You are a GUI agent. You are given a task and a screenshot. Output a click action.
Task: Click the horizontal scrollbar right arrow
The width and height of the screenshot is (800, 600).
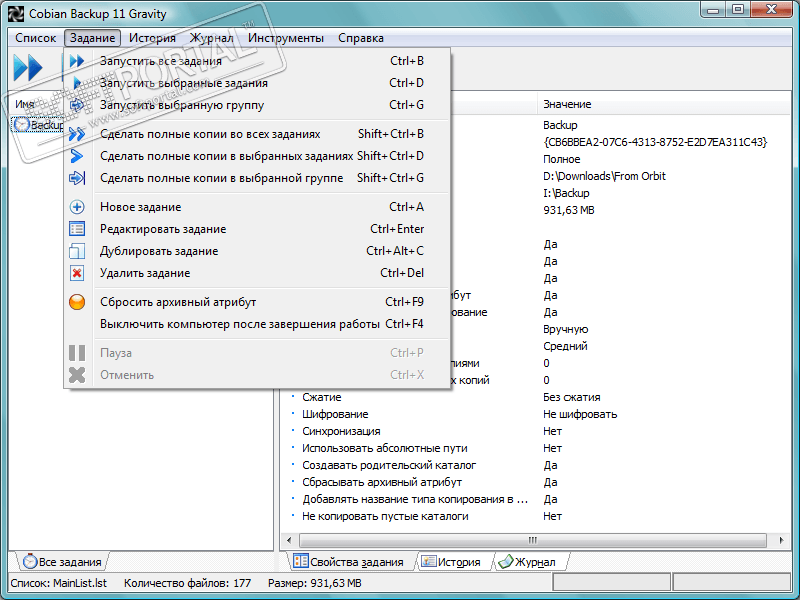pyautogui.click(x=781, y=540)
